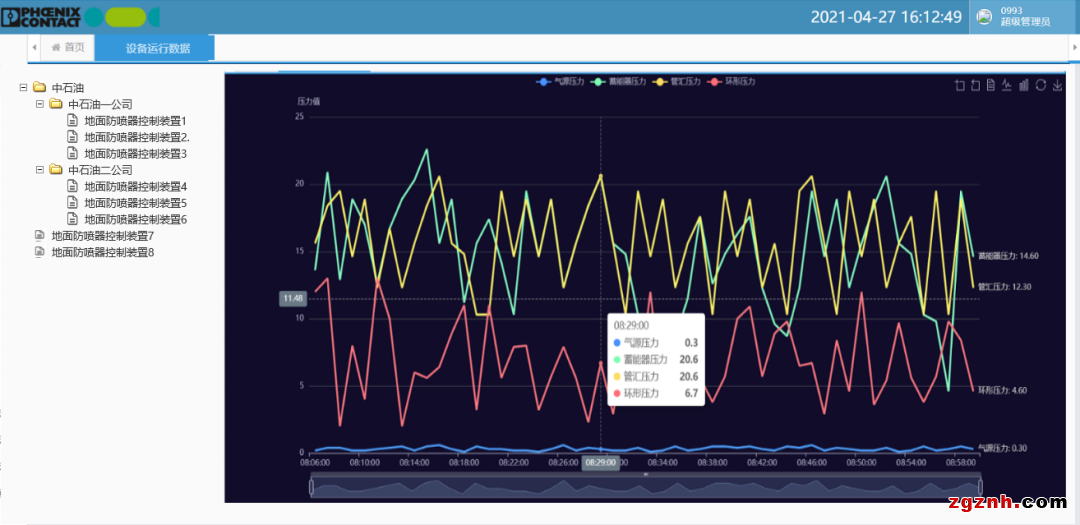Image resolution: width=1080 pixels, height=525 pixels.
Task: Click the top move handle of range slider
Action: coord(645,475)
